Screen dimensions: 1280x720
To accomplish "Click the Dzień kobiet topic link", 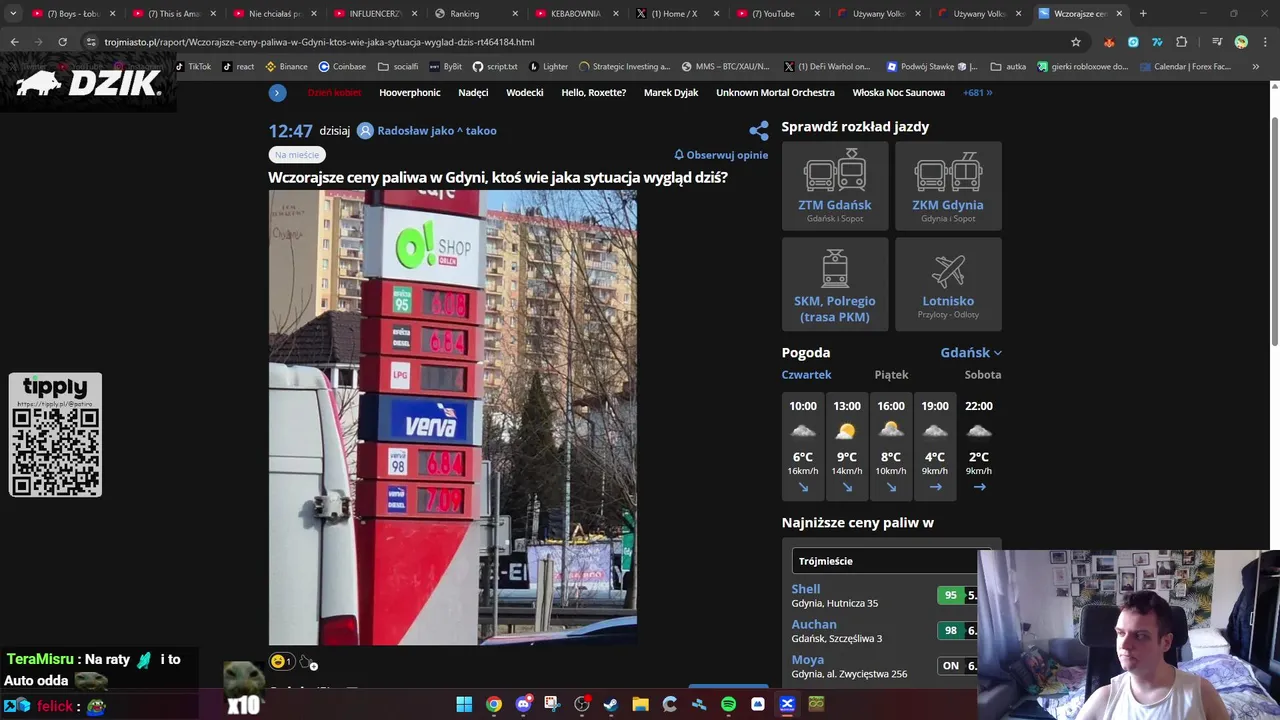I will (334, 93).
